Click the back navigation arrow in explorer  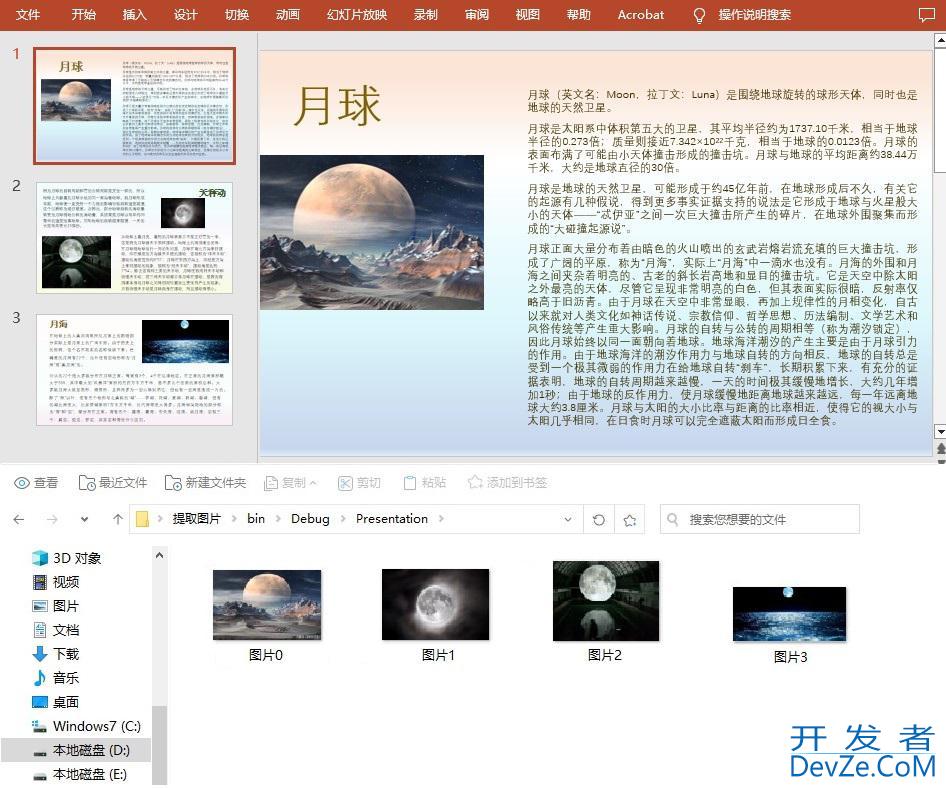coord(19,519)
